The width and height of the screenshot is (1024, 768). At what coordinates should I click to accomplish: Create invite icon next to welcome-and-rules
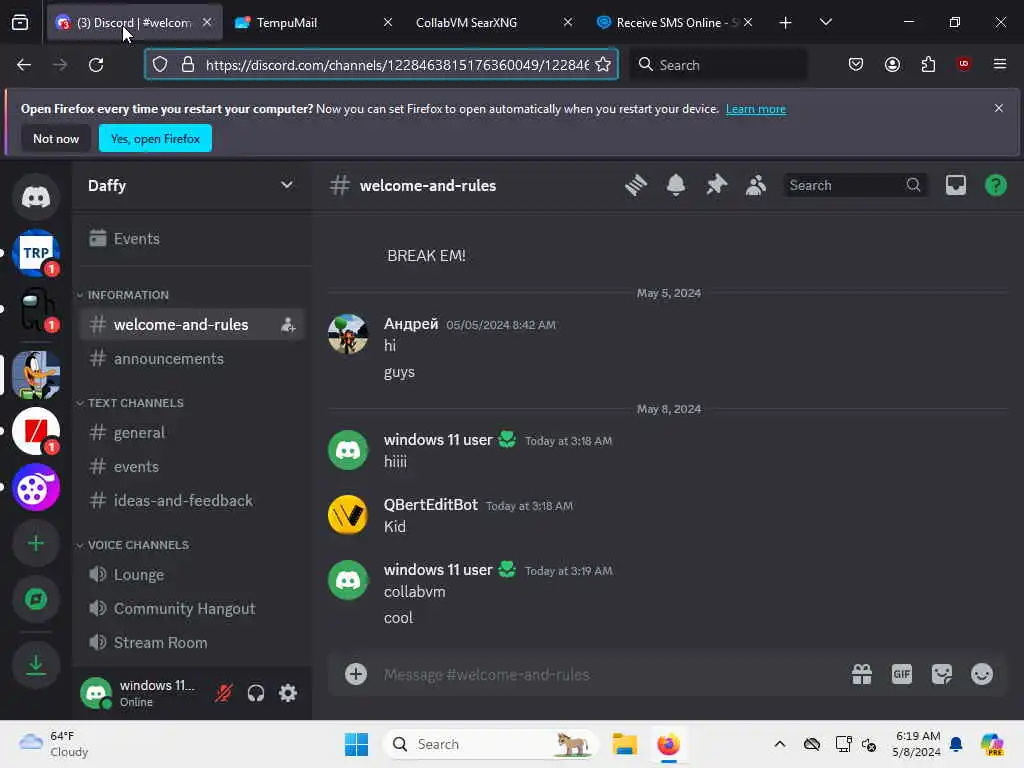coord(288,325)
